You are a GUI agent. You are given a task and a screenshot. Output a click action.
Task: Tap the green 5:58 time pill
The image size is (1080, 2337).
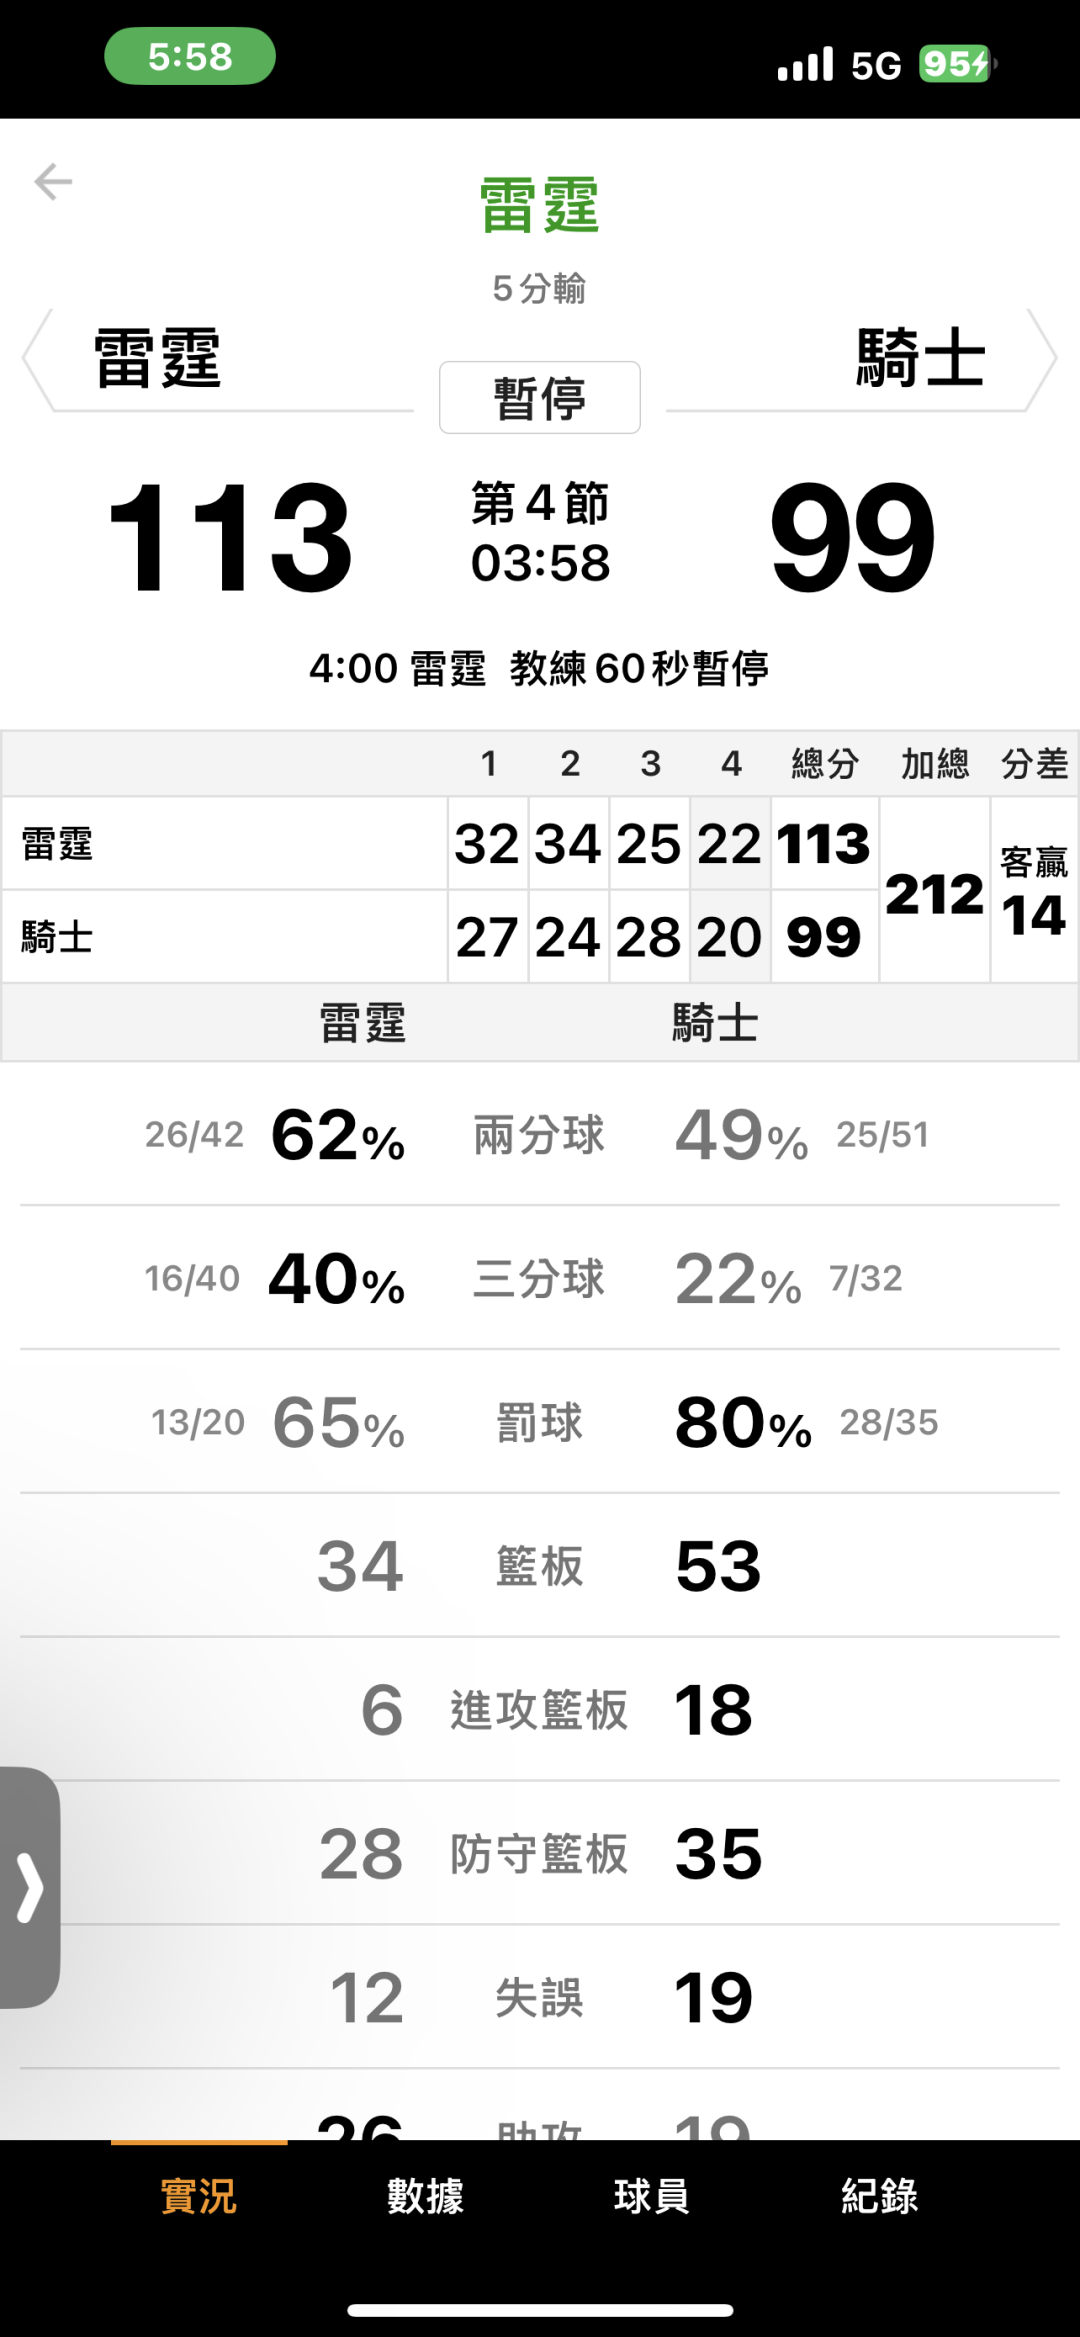click(190, 57)
